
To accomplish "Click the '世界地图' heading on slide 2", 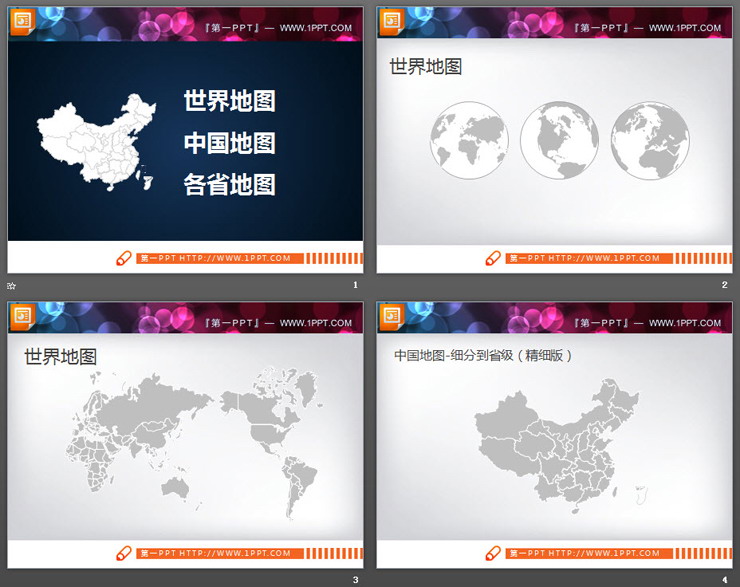I will coord(425,67).
